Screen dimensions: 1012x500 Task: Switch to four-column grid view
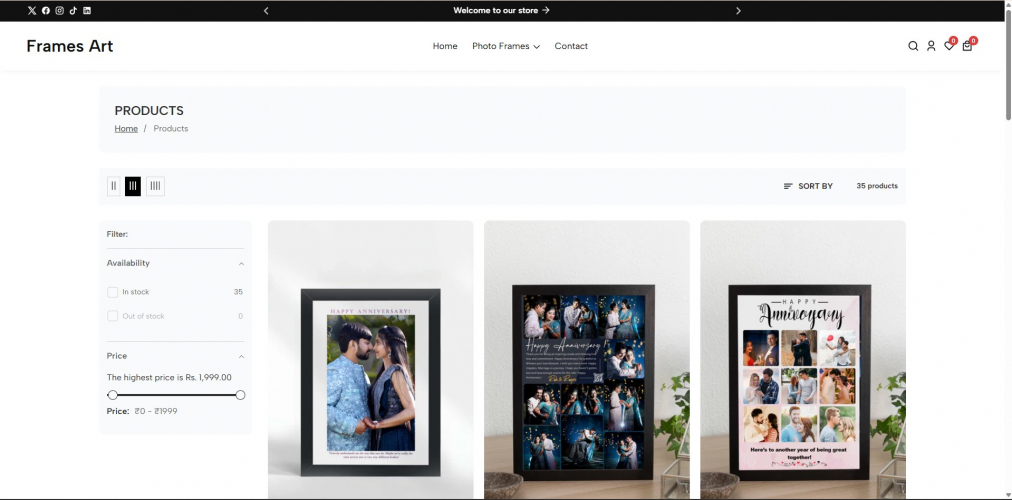(x=155, y=186)
